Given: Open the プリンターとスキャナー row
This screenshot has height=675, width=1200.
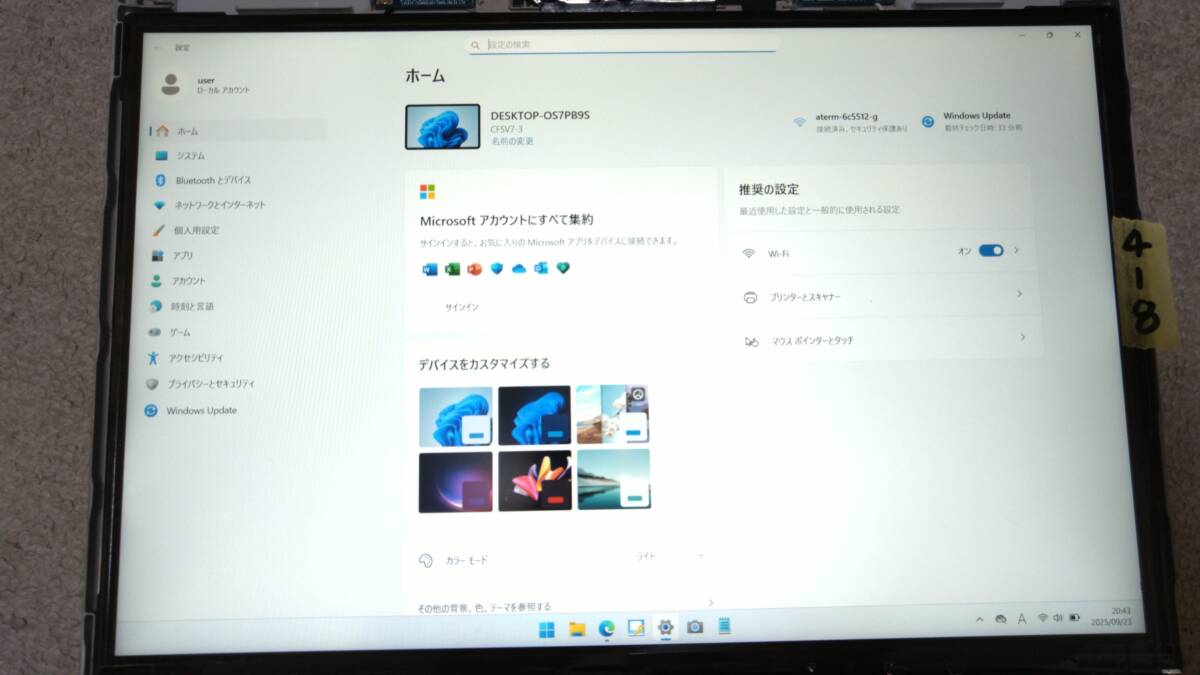Looking at the screenshot, I should point(884,297).
